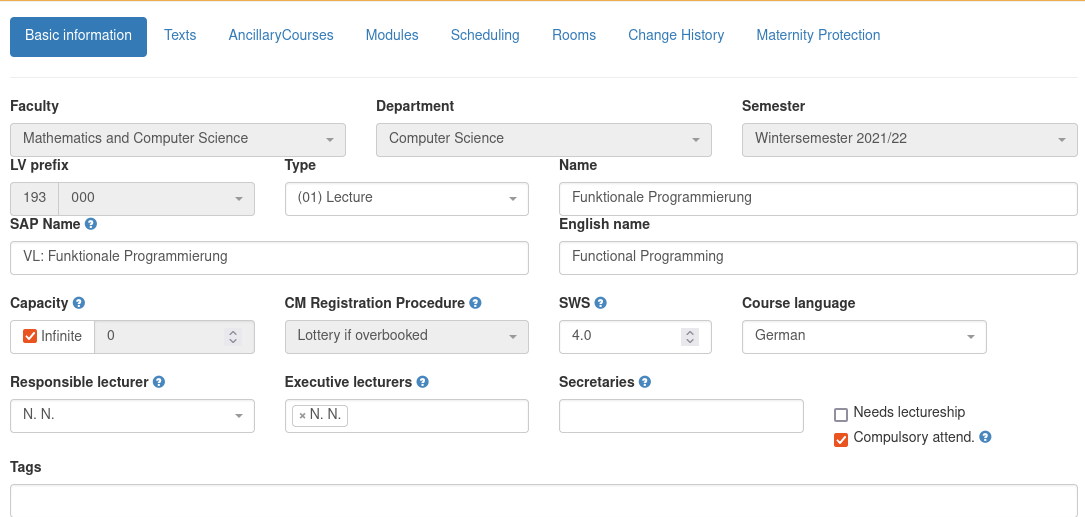Click Executive lecturers help icon
Screen dimensions: 1085x517
pos(423,382)
